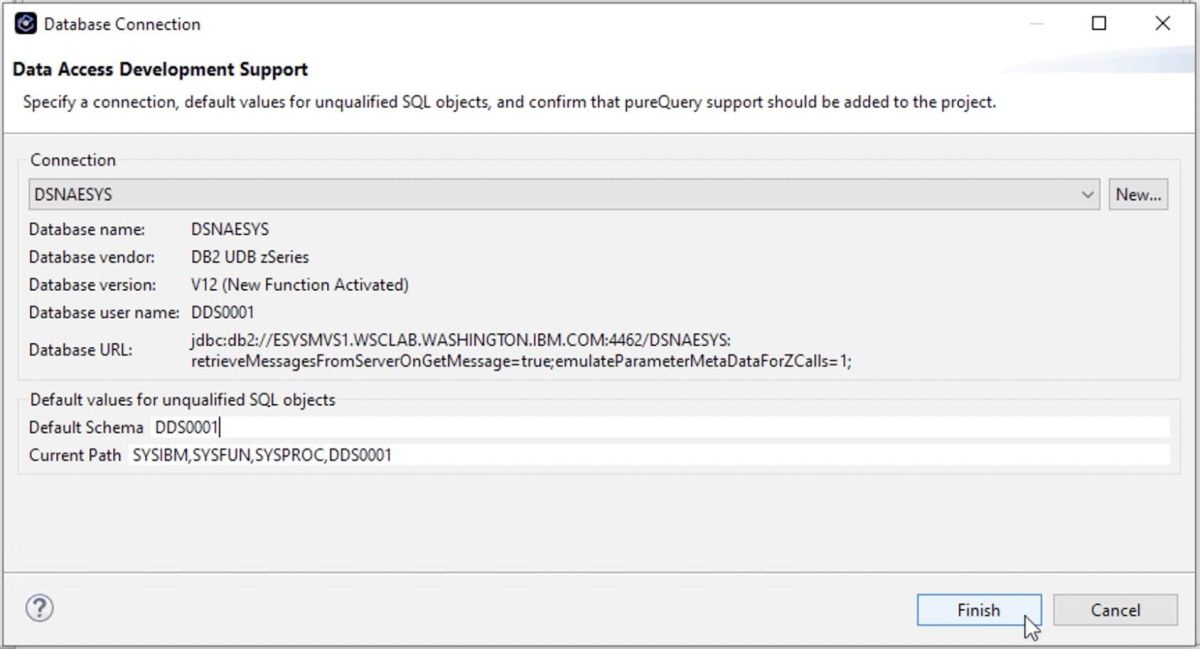Click the Database Connection window title text

click(x=122, y=24)
